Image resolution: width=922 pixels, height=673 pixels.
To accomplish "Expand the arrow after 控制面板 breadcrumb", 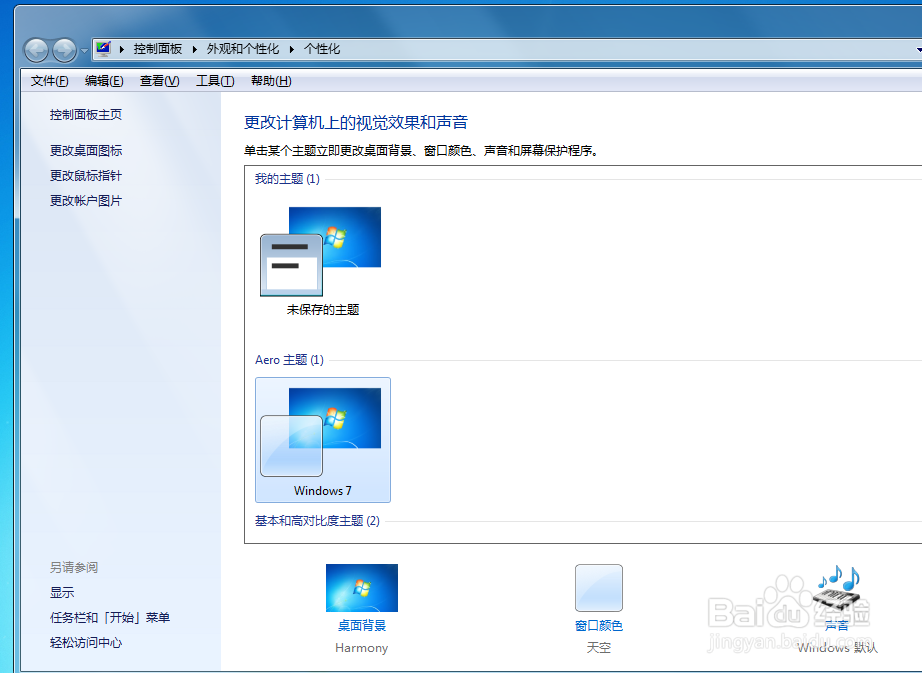I will (195, 49).
